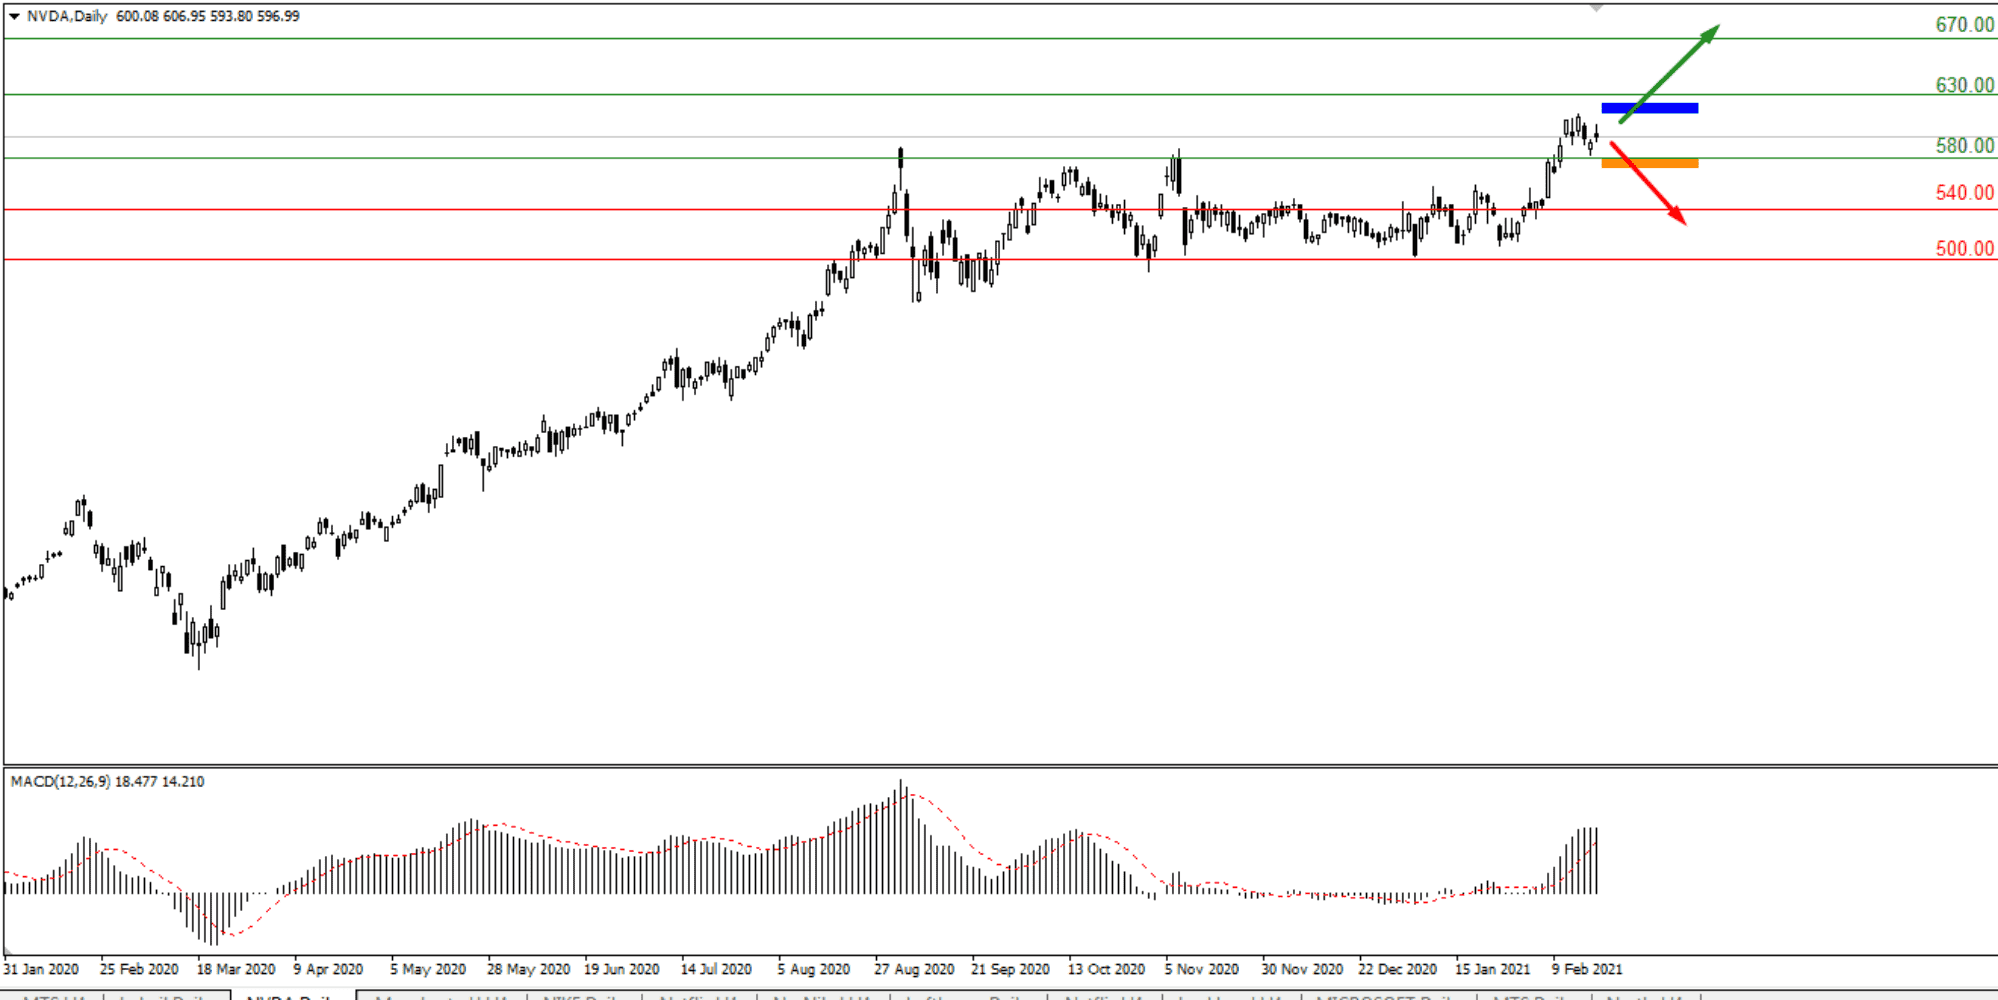Click the 630.00 price level label
Viewport: 1998px width, 1000px height.
coord(1964,85)
